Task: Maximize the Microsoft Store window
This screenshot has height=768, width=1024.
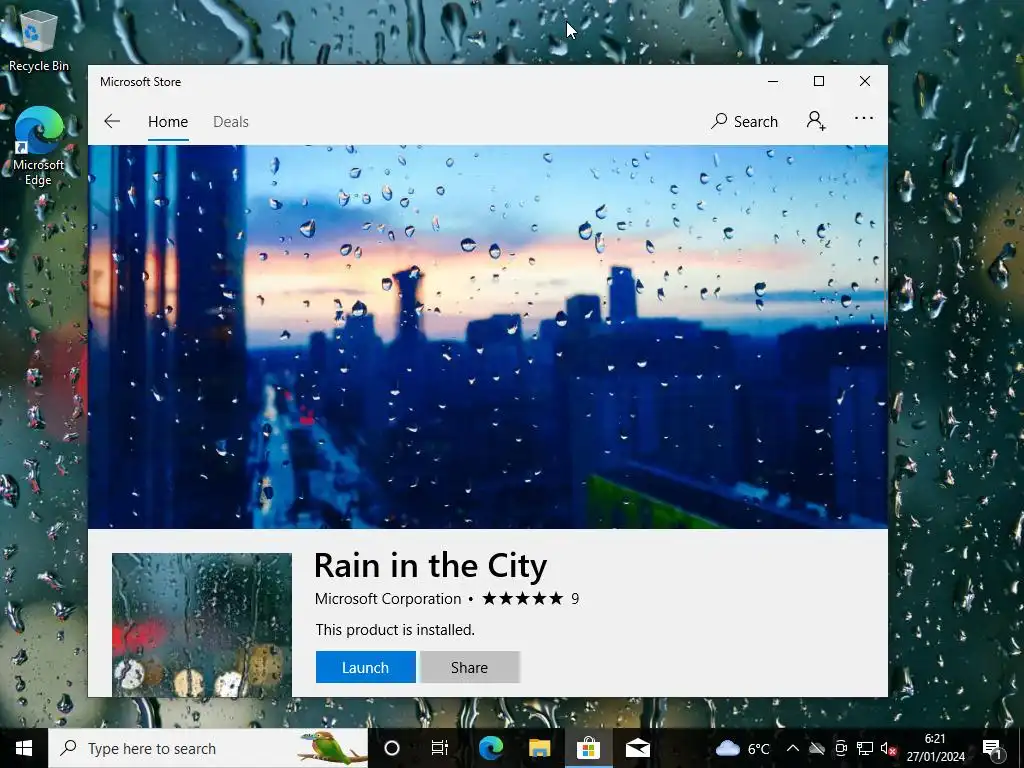Action: tap(819, 81)
